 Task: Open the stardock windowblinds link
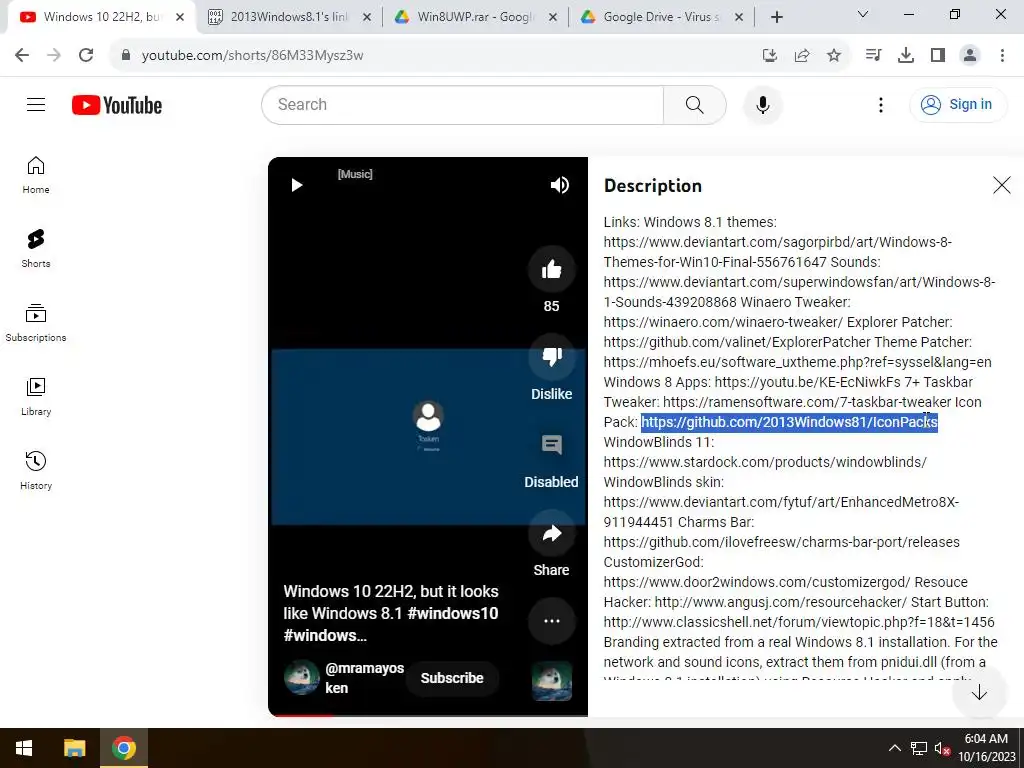765,462
